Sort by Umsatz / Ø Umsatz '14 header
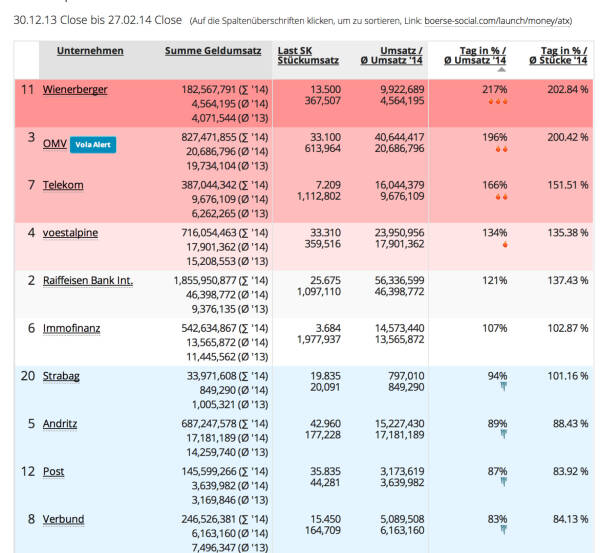Screen dimensions: 600x553 pos(391,55)
